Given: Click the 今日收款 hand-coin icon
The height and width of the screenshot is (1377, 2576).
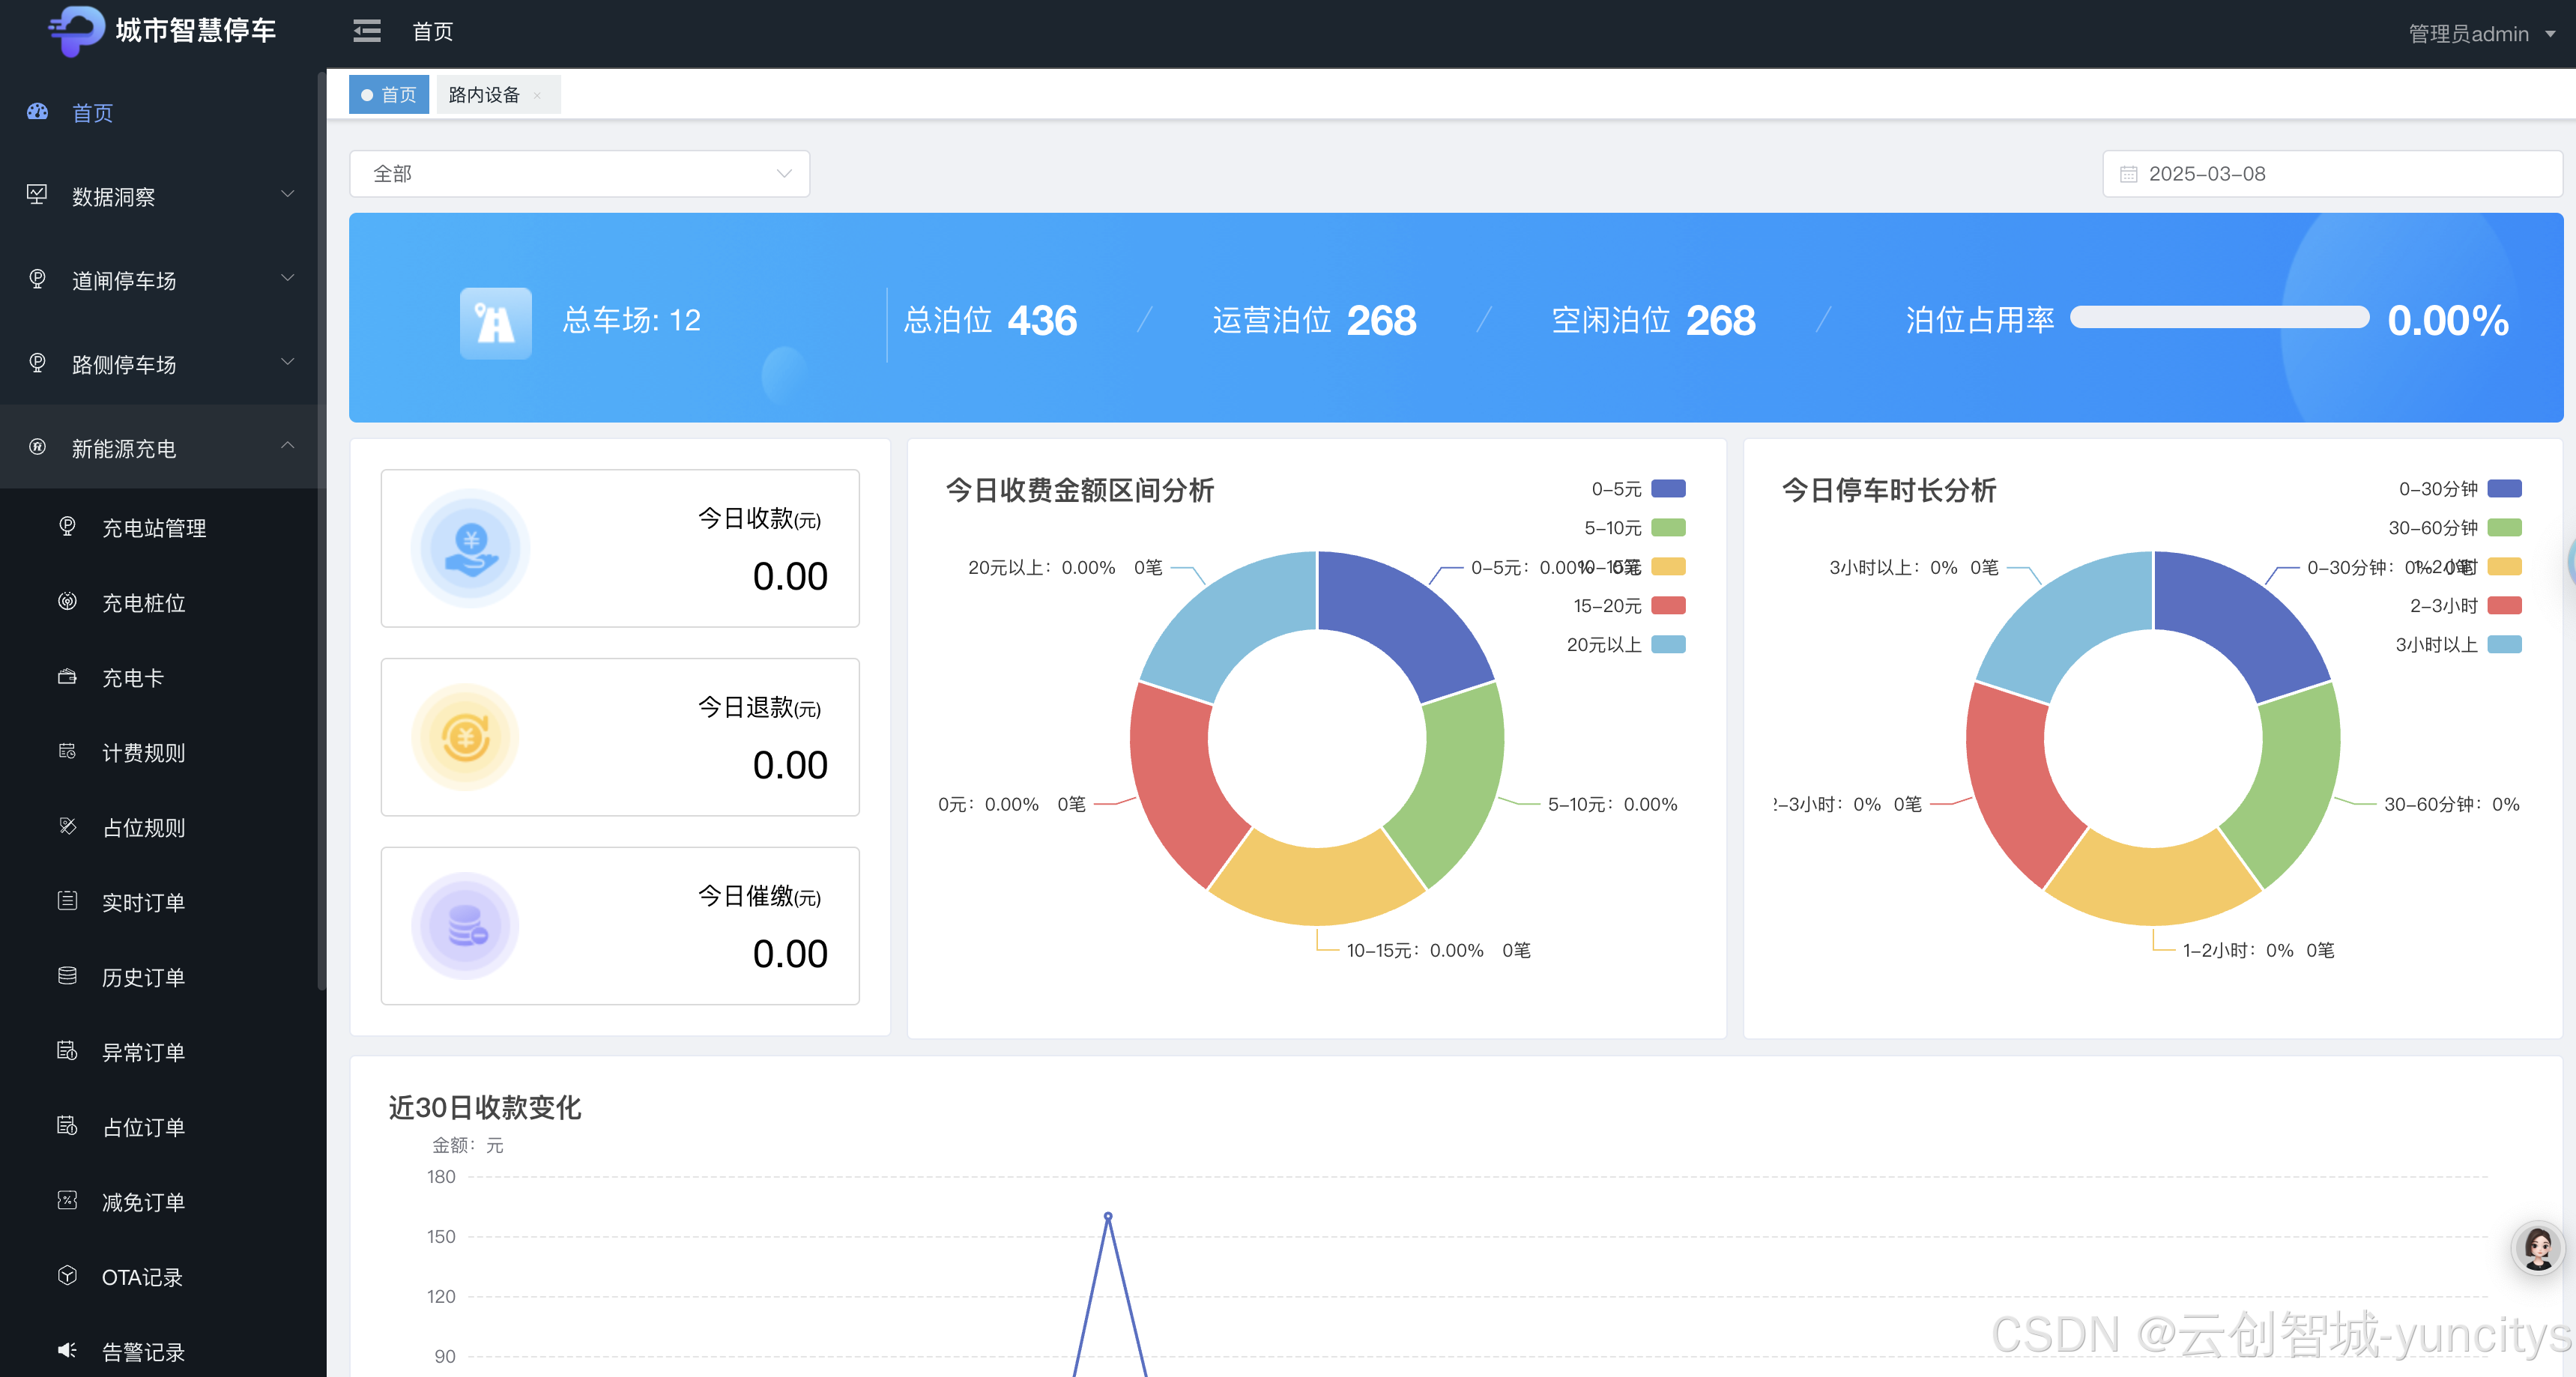Looking at the screenshot, I should 470,548.
